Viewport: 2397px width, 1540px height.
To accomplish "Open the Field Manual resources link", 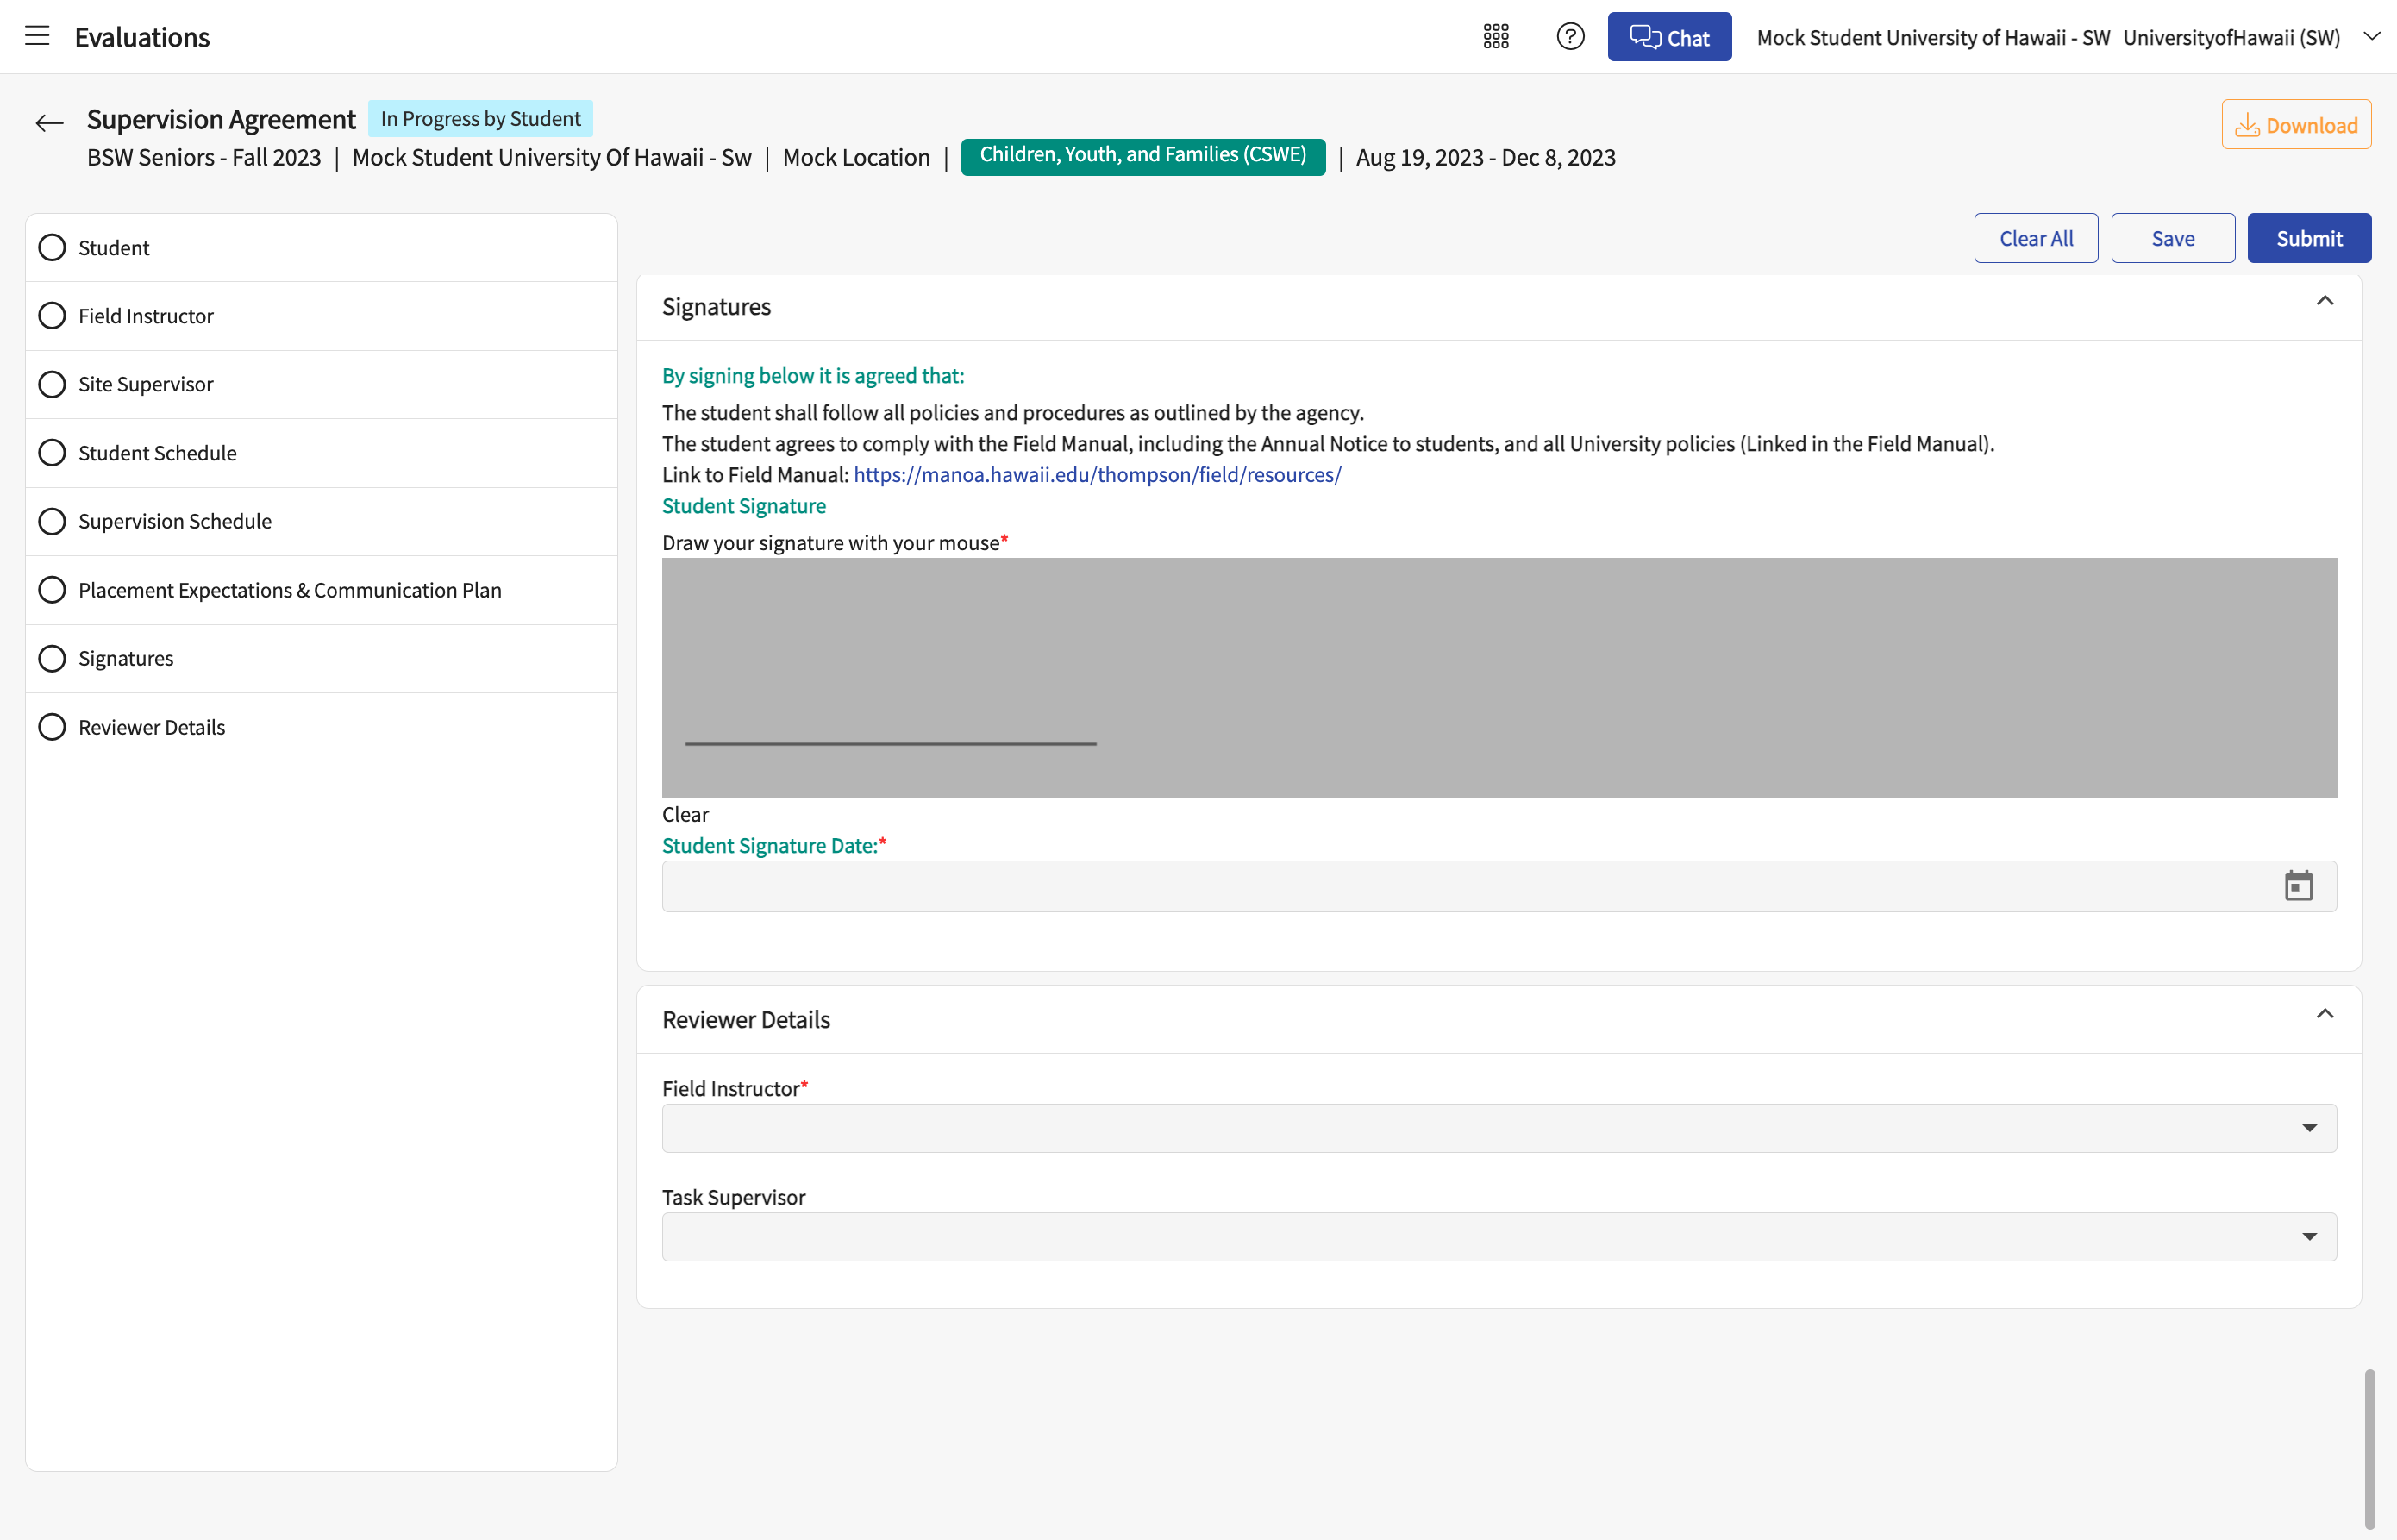I will pyautogui.click(x=1097, y=475).
